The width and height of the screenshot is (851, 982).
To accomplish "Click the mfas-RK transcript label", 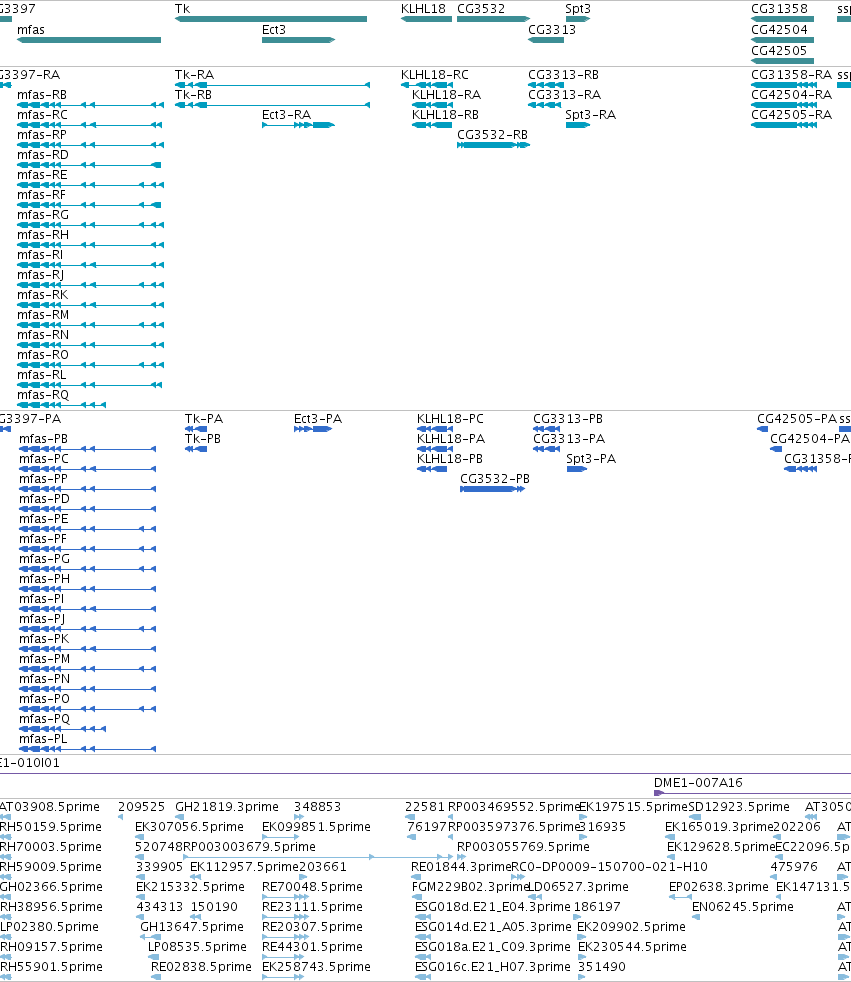I will [43, 295].
